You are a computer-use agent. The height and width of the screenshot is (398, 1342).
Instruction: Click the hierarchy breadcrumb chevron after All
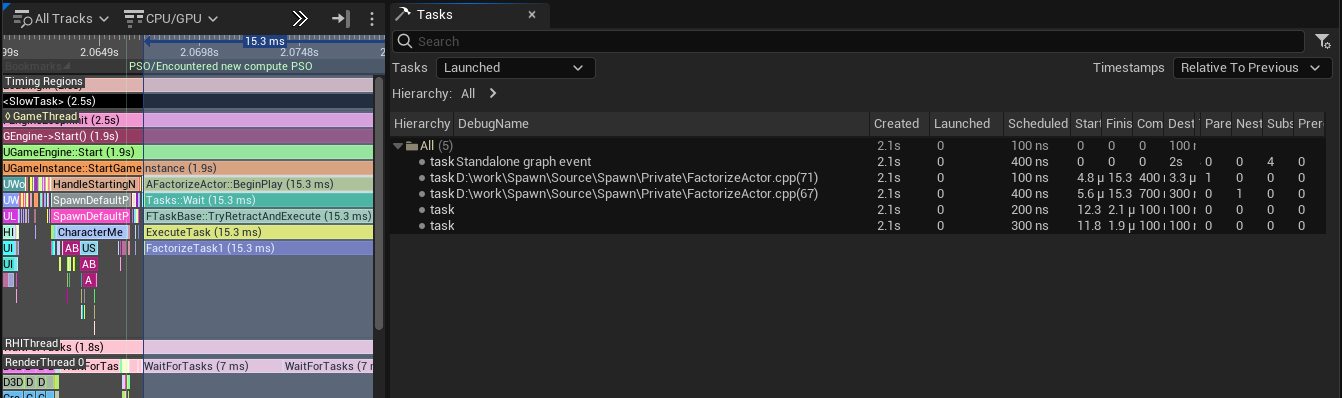tap(493, 93)
